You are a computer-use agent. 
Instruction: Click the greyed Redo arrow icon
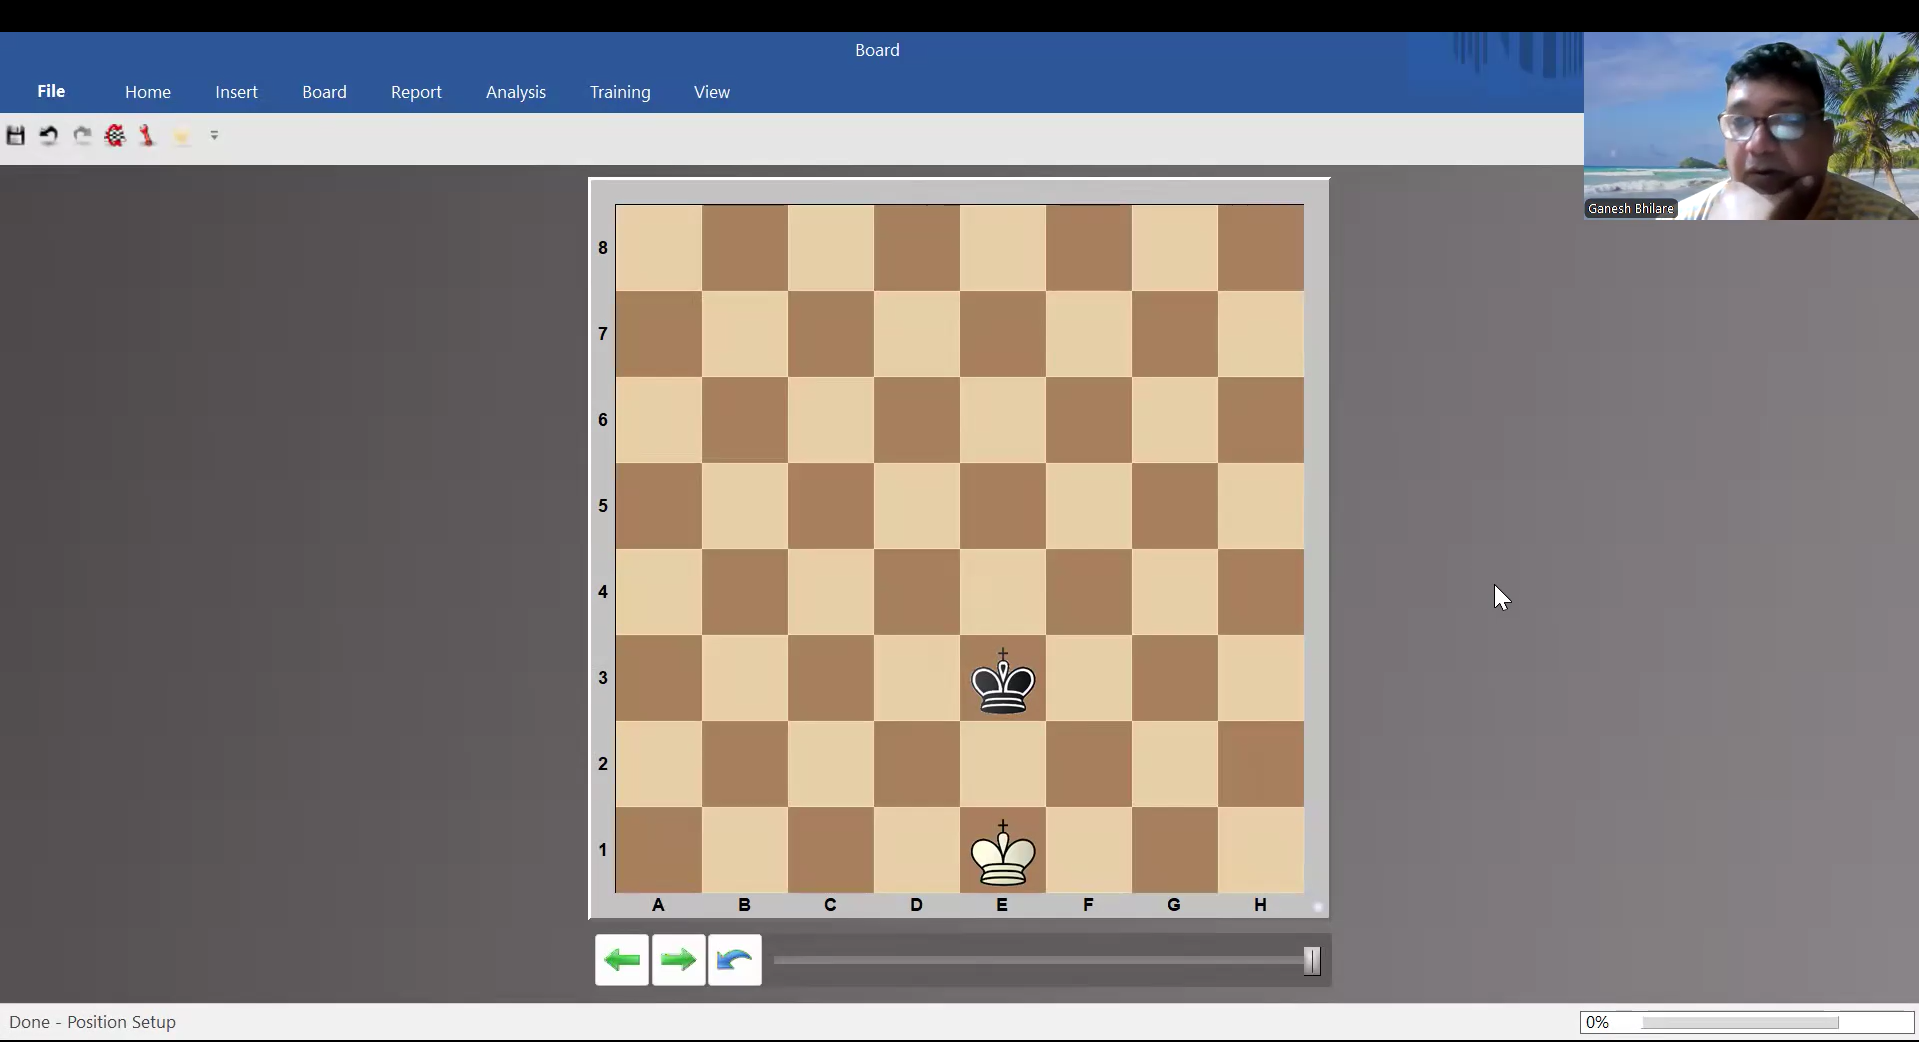(x=82, y=136)
